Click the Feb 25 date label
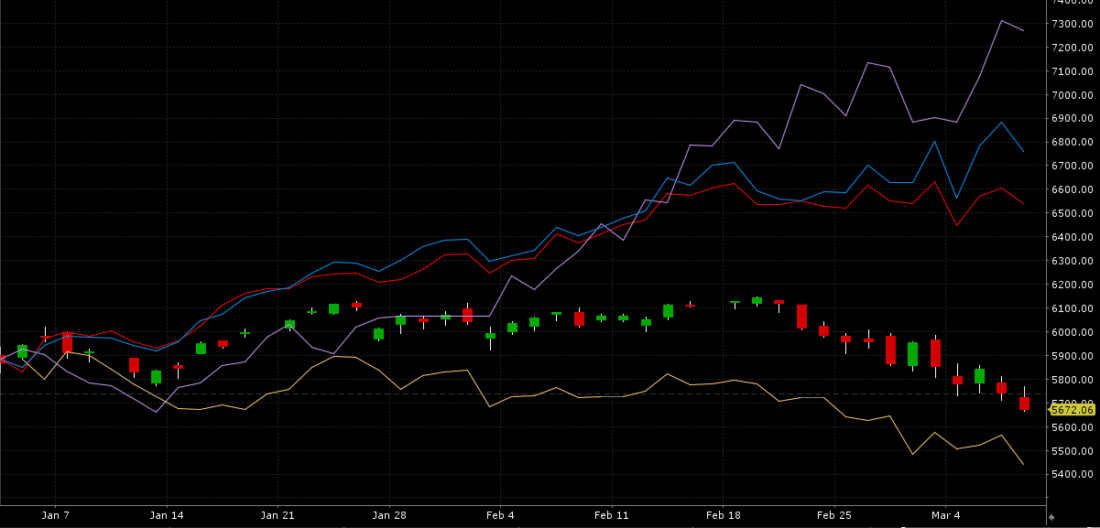 coord(833,515)
